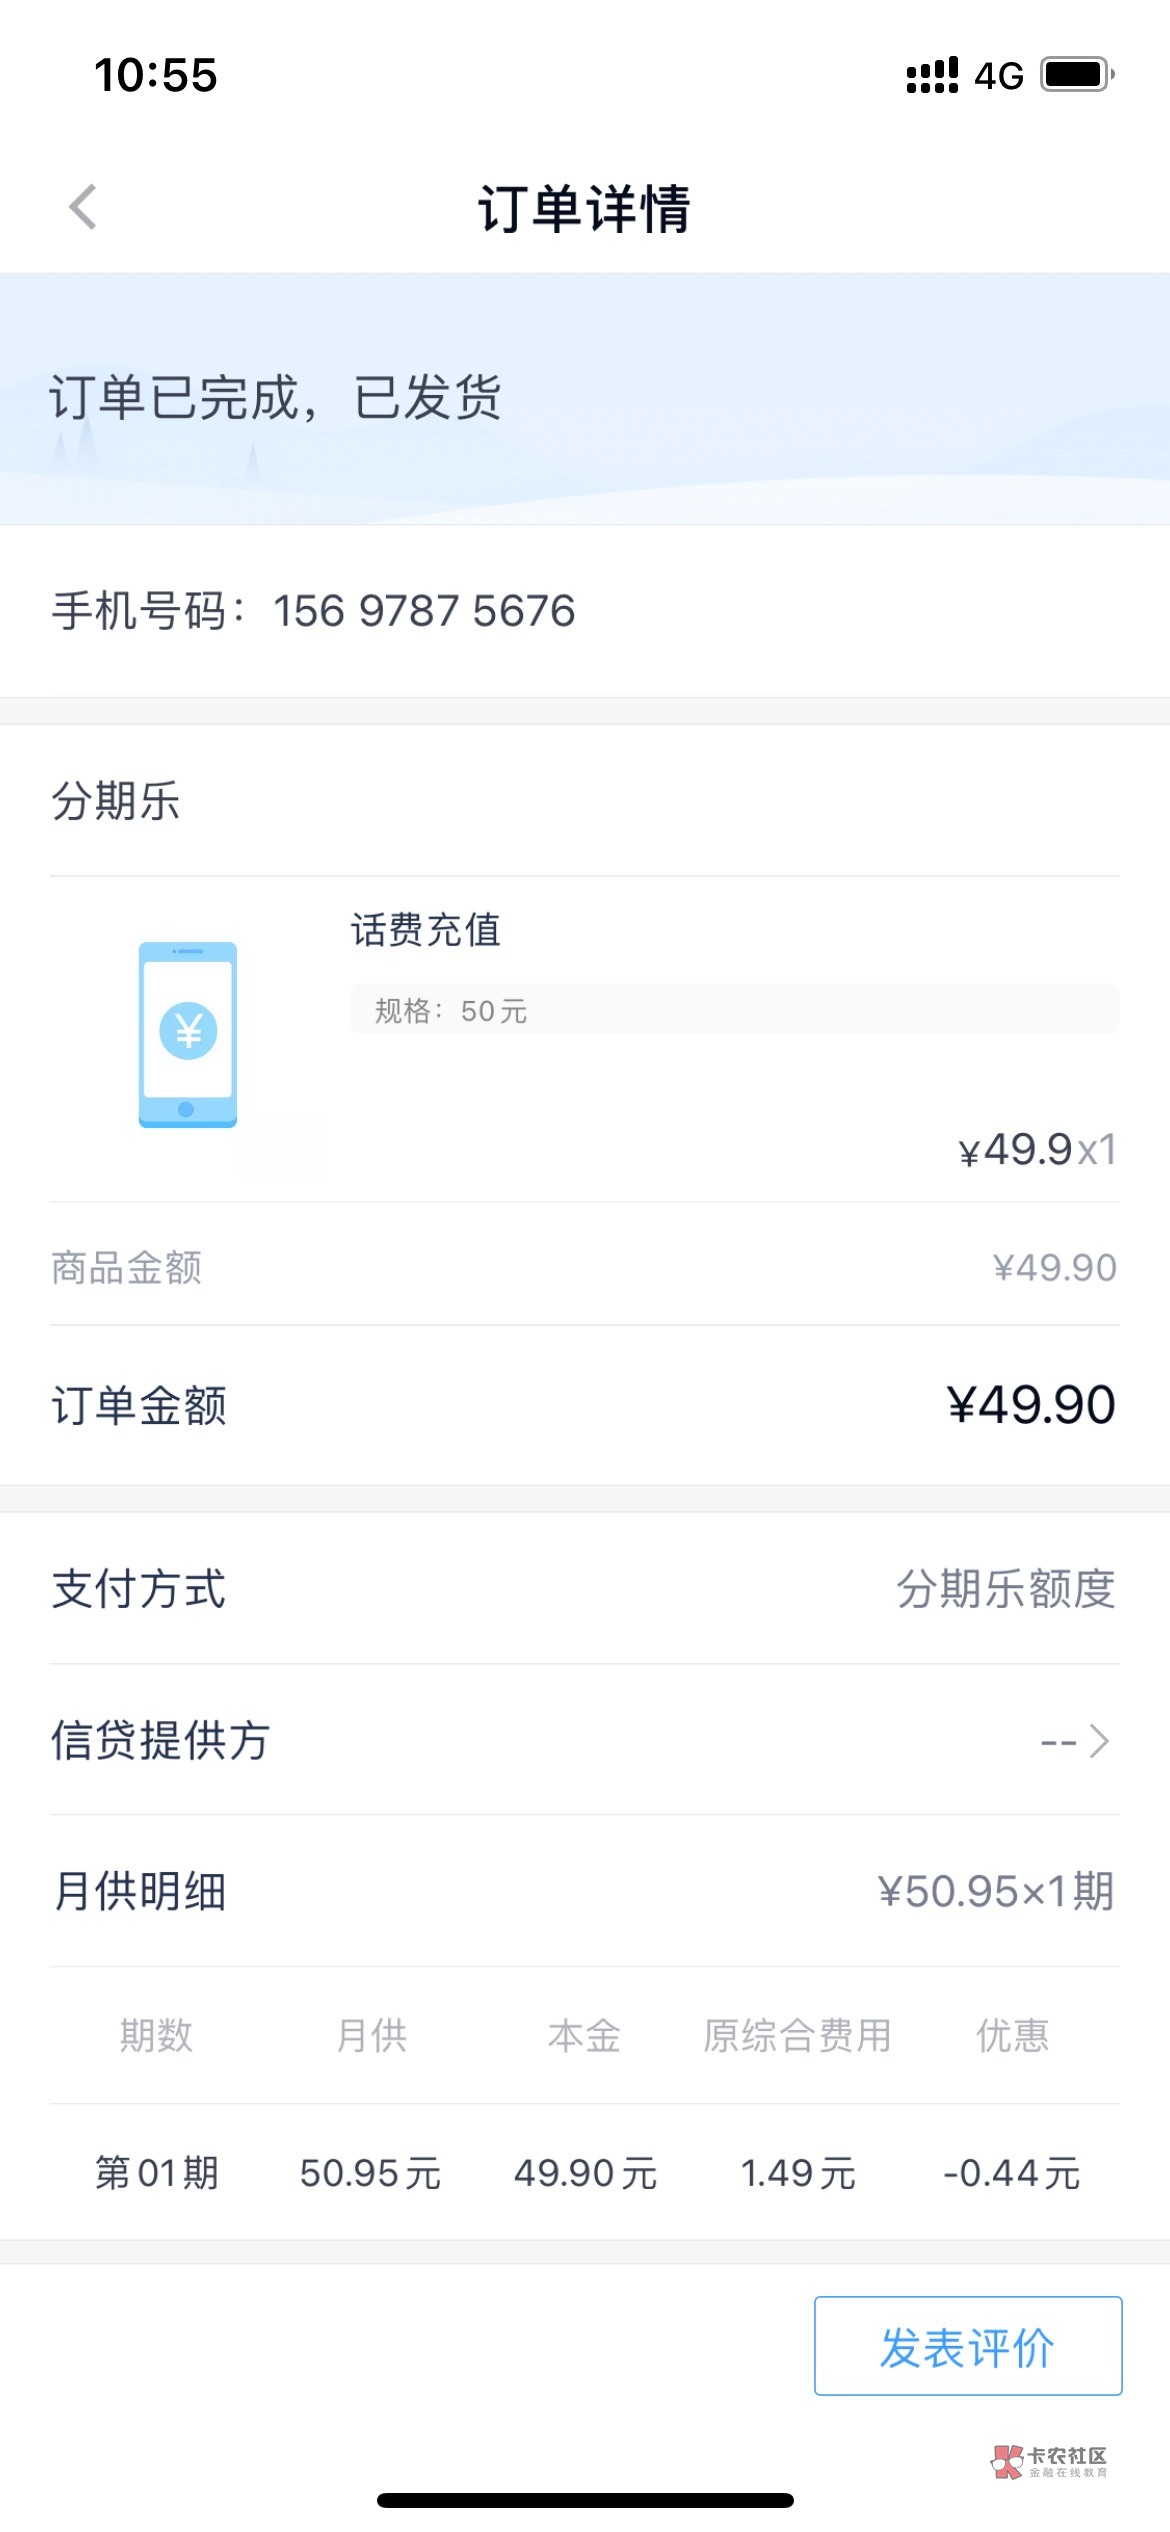This screenshot has height=2532, width=1170.
Task: Expand the 月供明细 installment row
Action: pos(584,1891)
